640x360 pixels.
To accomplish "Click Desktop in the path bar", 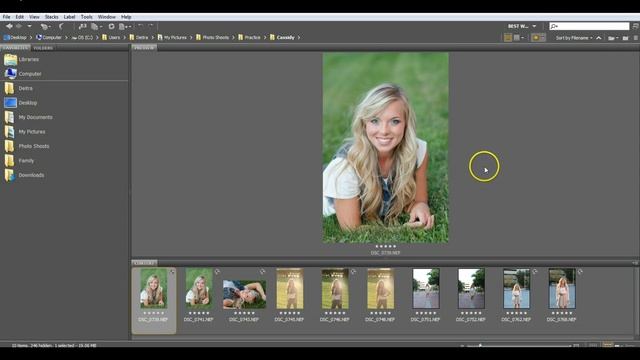I will [x=15, y=38].
